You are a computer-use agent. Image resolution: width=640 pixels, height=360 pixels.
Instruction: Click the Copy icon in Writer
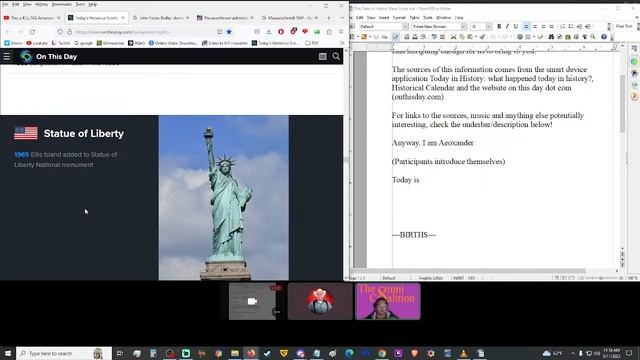462,37
